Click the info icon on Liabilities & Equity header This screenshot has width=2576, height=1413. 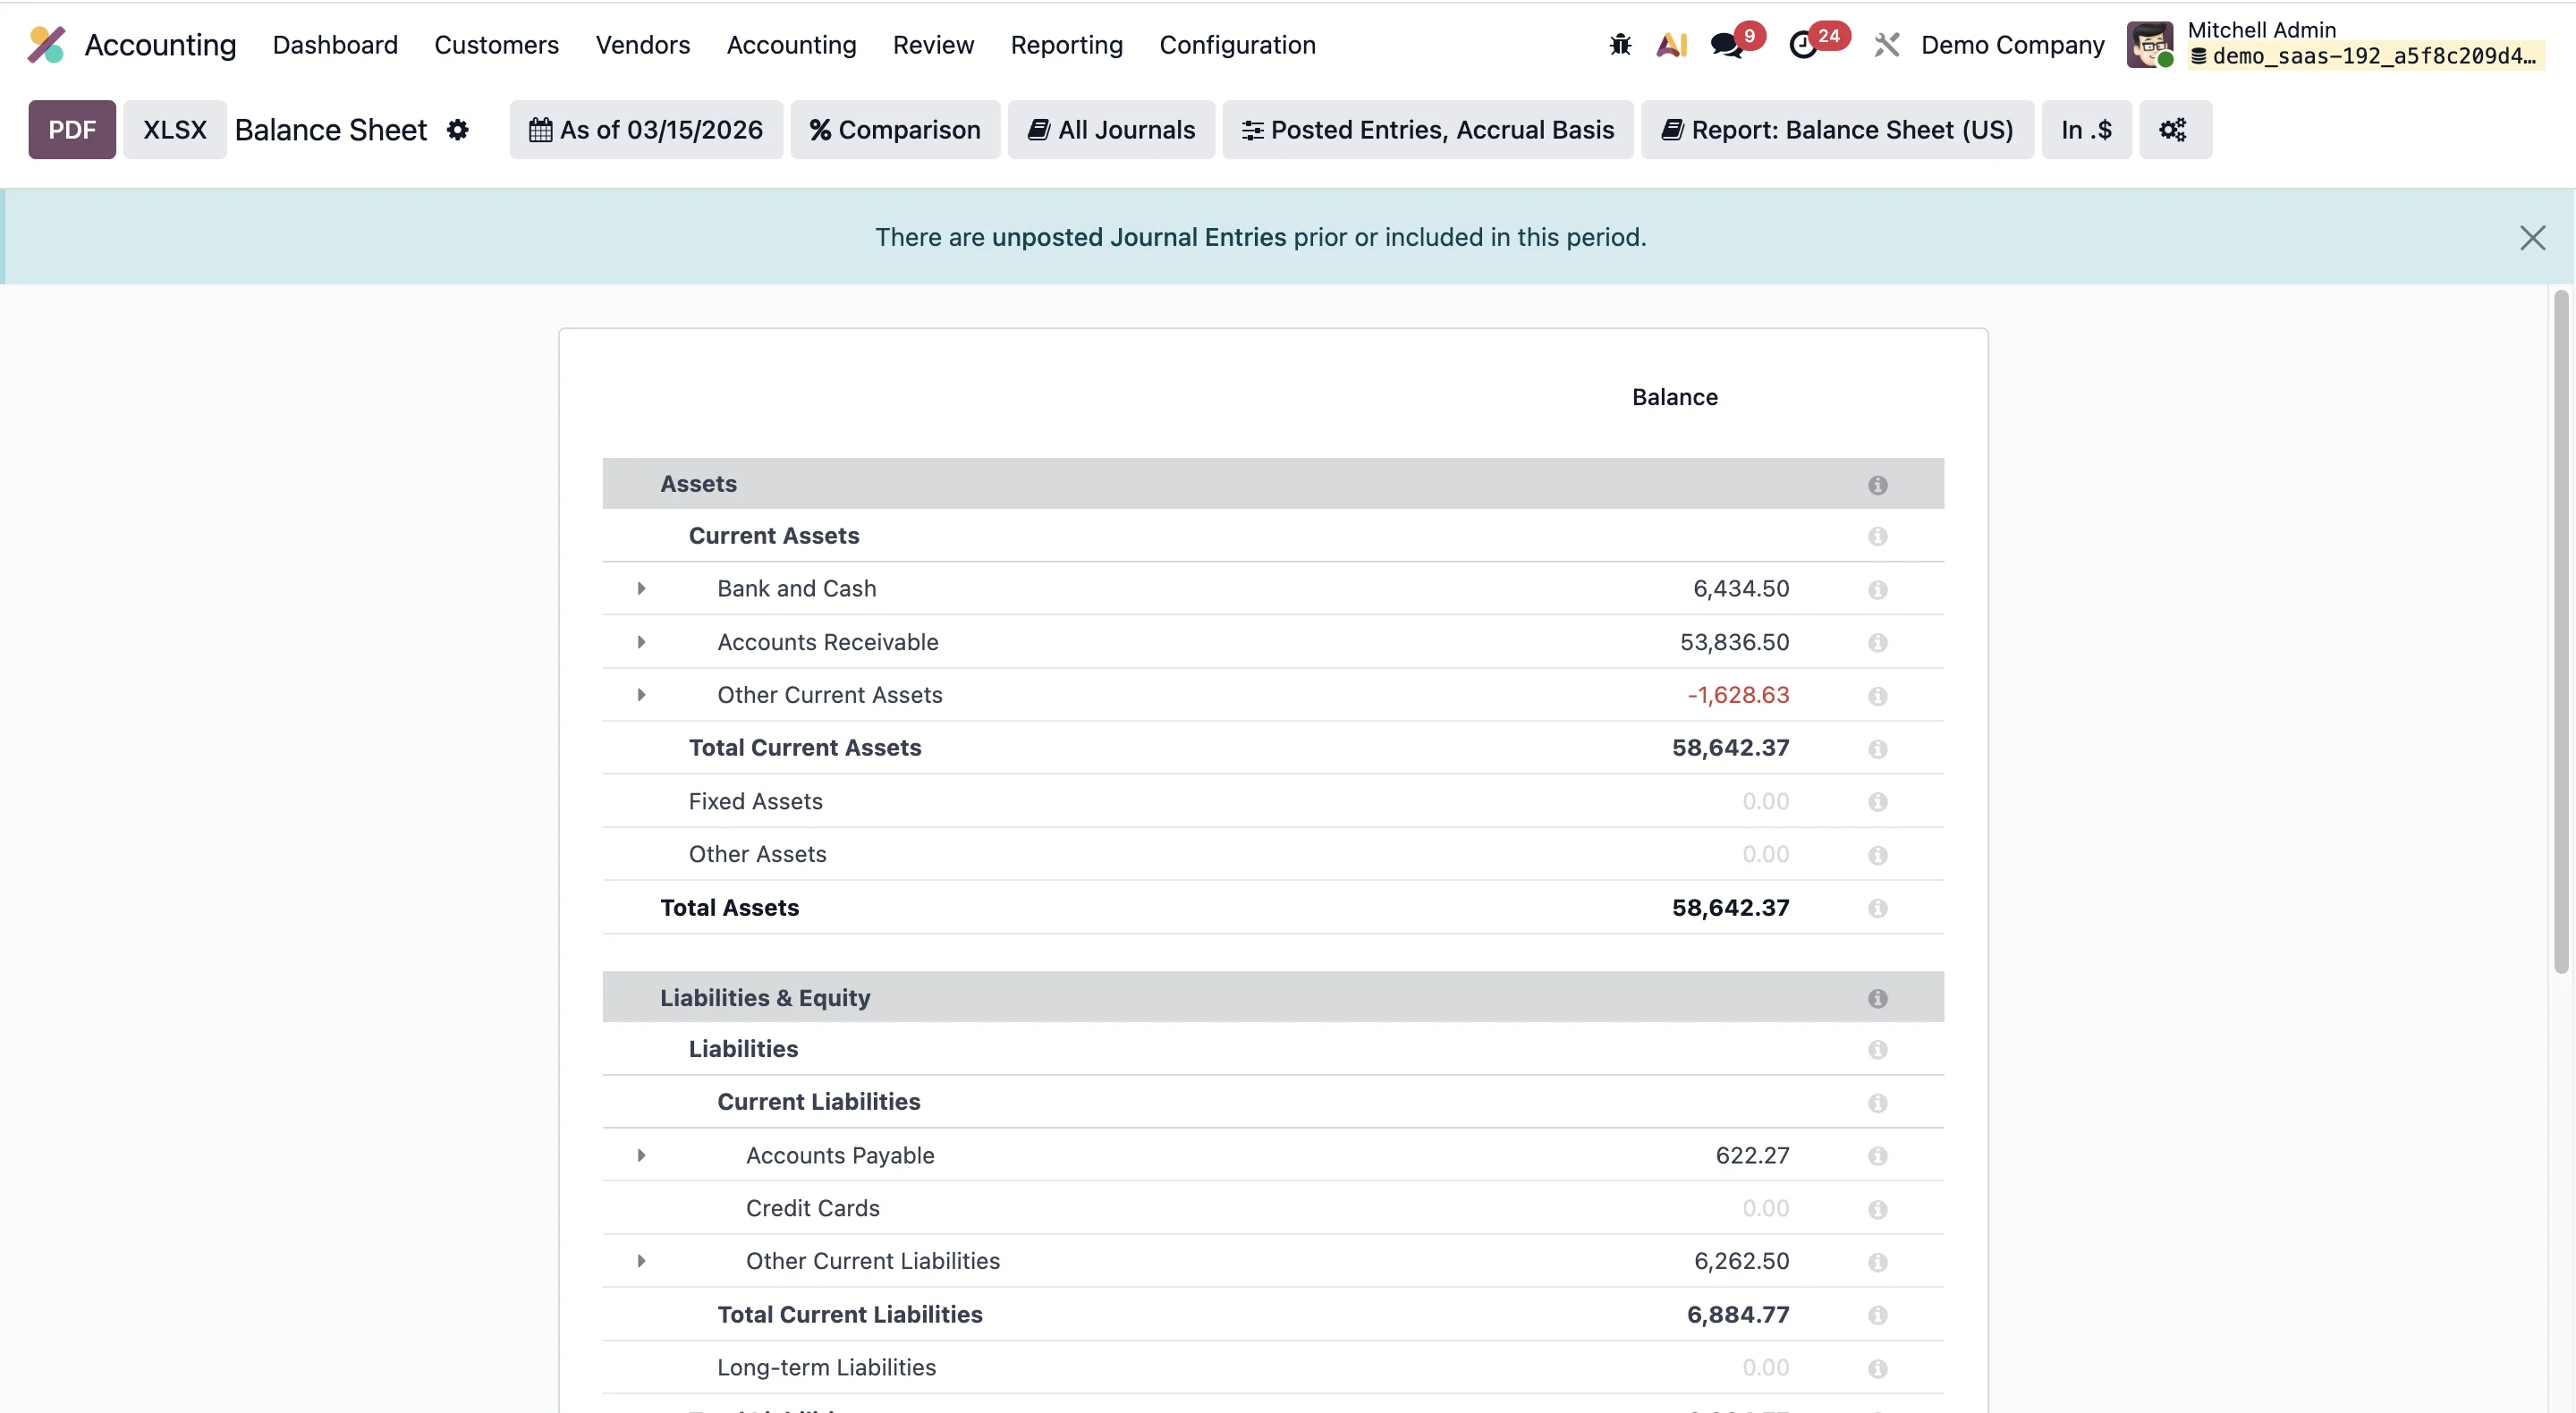click(1877, 999)
